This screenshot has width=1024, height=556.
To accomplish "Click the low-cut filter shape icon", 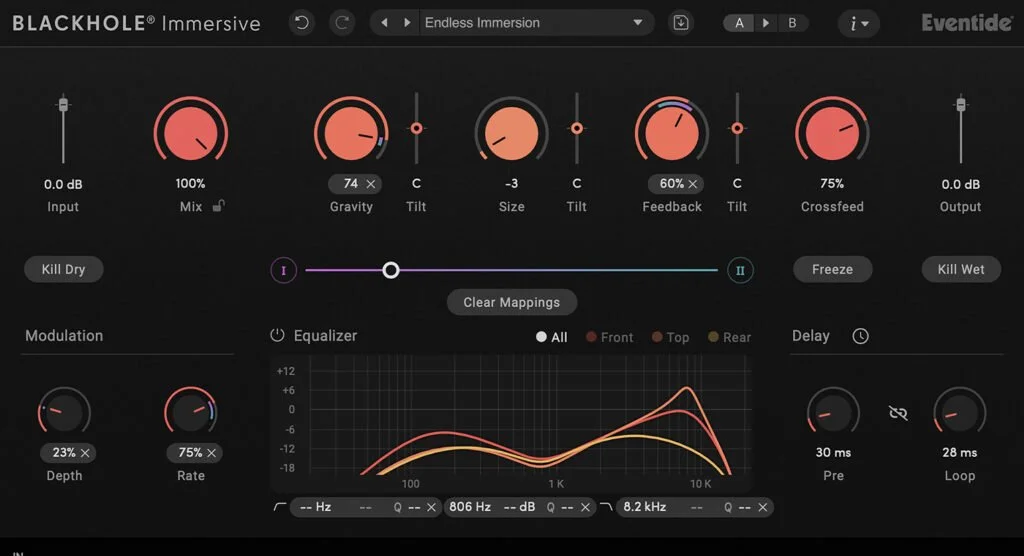I will (x=280, y=507).
